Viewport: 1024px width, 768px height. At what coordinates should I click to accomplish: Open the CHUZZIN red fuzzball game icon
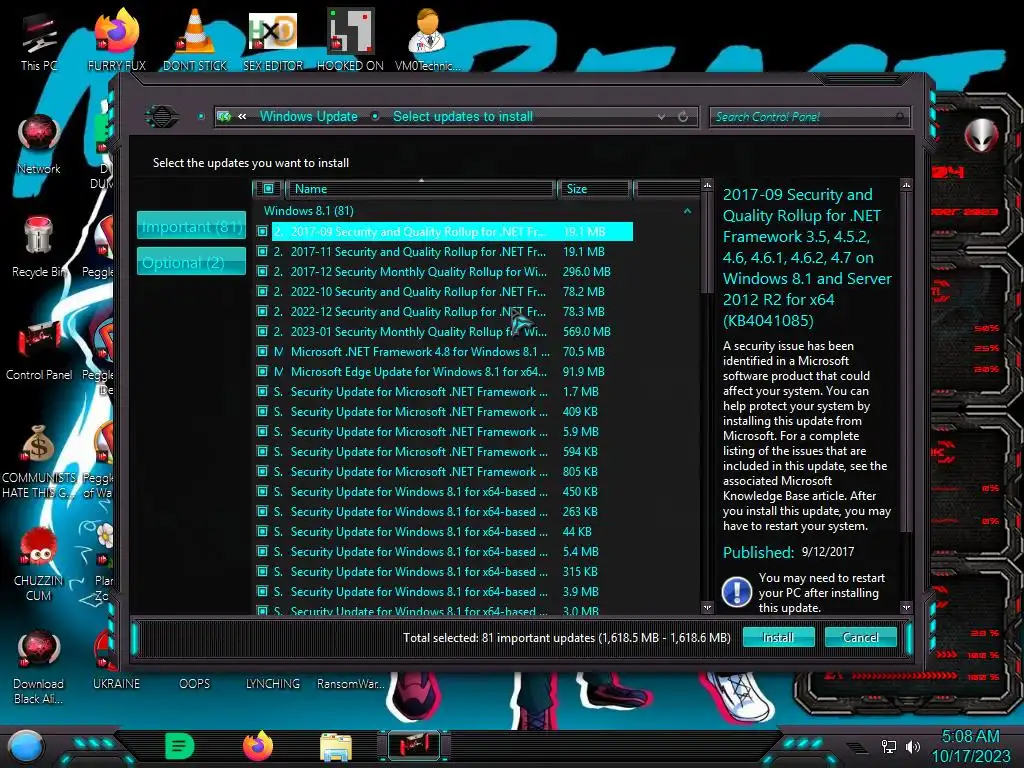(x=39, y=565)
